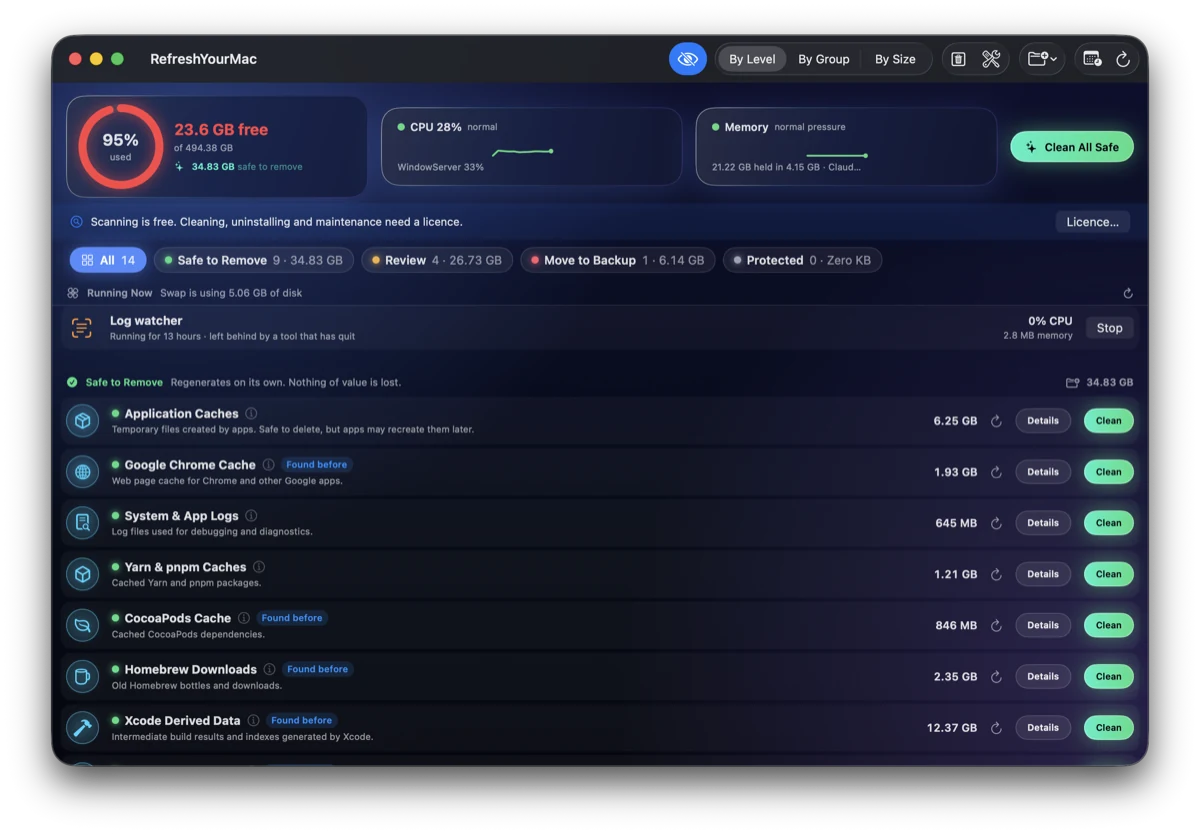Rescan Application Caches size
Image resolution: width=1200 pixels, height=834 pixels.
coord(996,421)
